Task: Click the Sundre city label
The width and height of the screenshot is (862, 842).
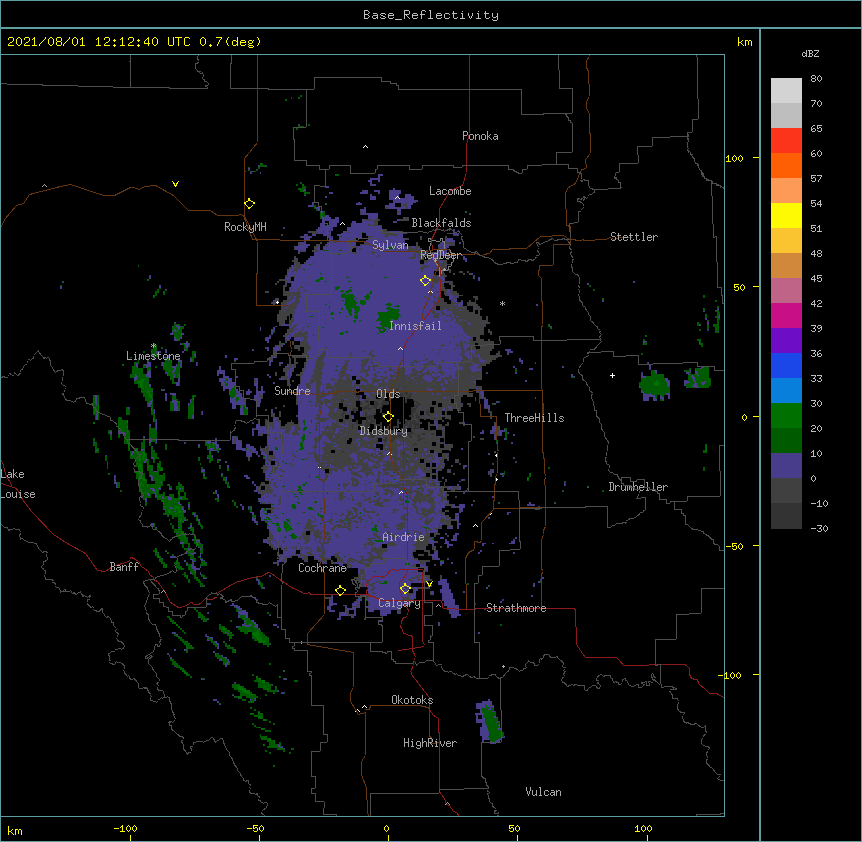Action: click(x=292, y=391)
